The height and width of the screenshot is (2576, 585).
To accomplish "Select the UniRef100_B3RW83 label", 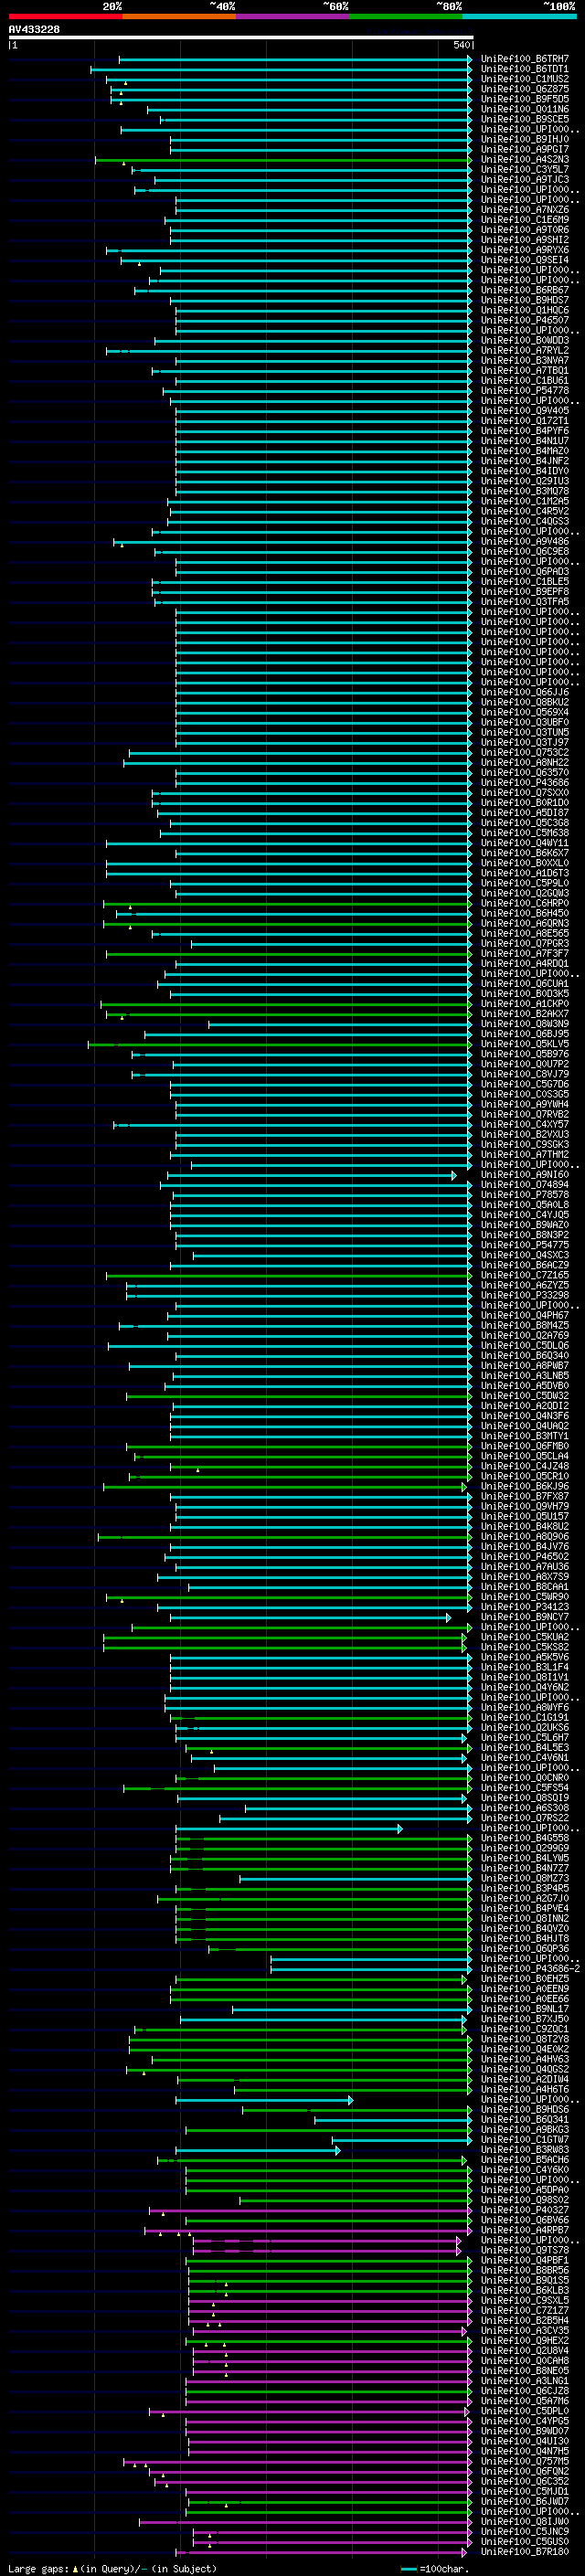I will point(524,2149).
